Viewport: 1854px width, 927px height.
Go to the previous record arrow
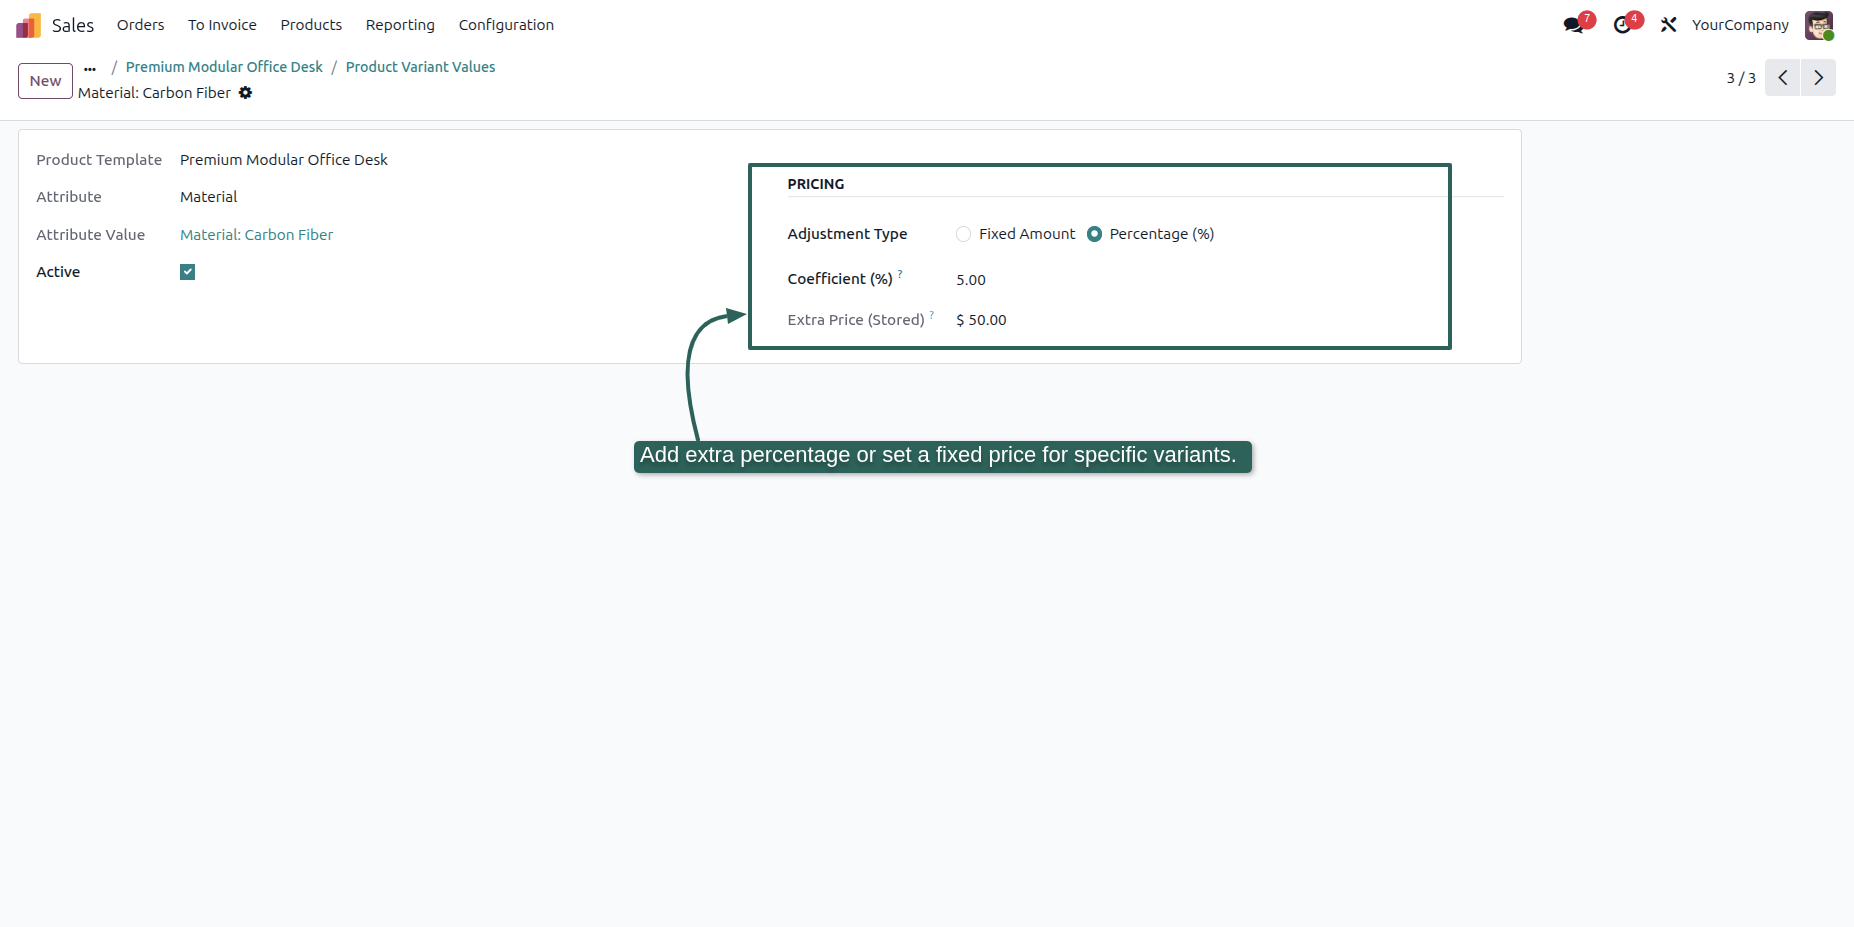click(x=1783, y=78)
